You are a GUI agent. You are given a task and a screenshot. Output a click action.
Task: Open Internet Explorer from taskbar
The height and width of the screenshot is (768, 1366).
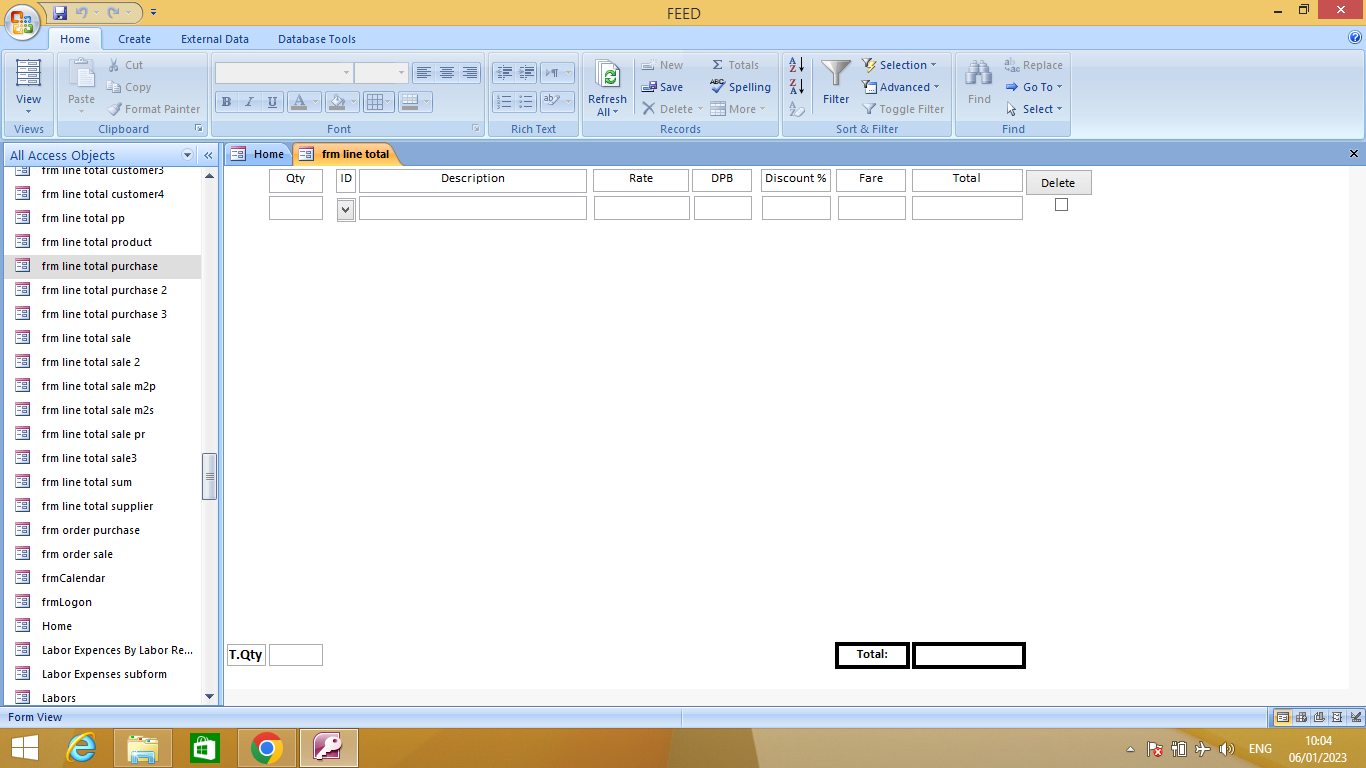click(81, 748)
